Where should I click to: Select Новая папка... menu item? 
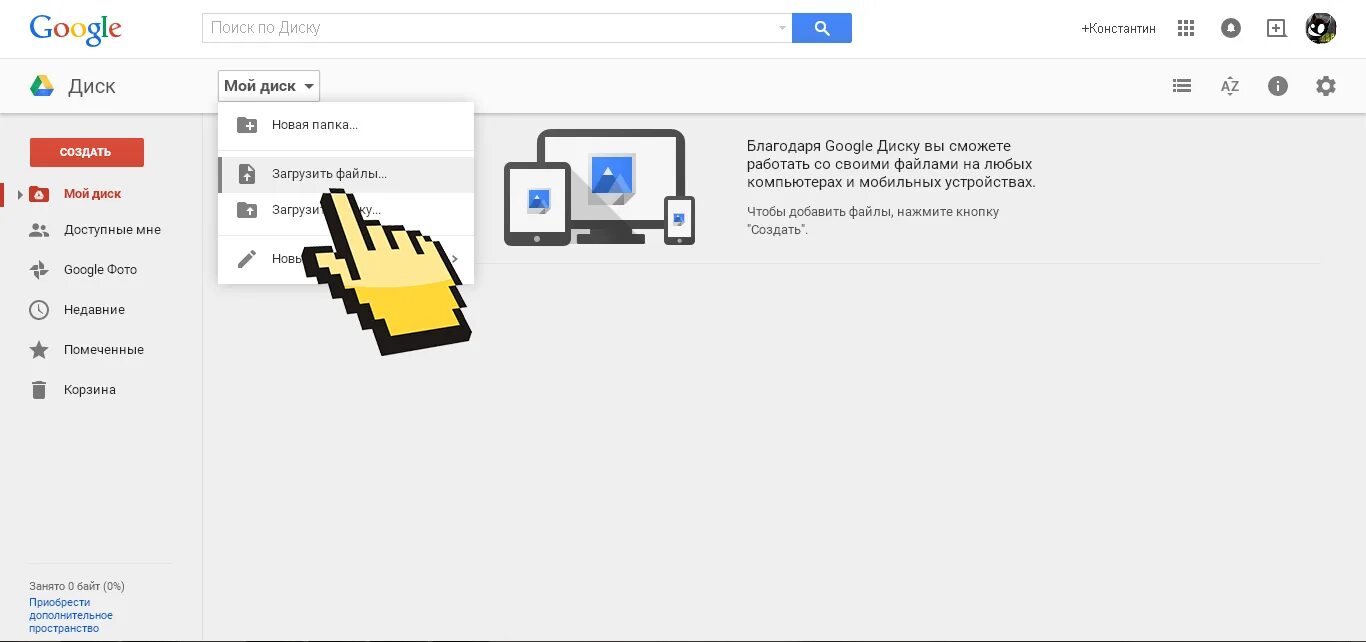pyautogui.click(x=346, y=125)
